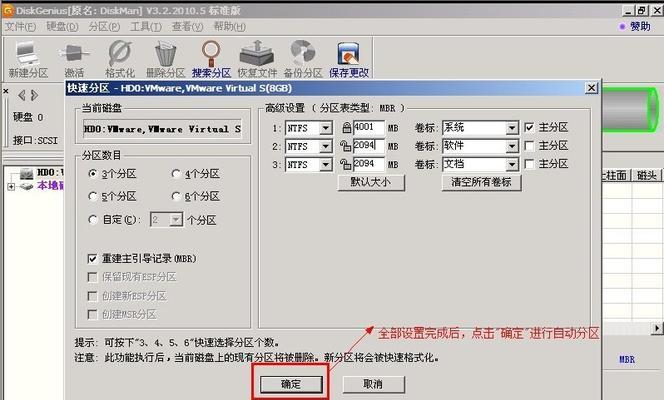Click the partition 2 size field 2094
This screenshot has width=664, height=400.
369,146
